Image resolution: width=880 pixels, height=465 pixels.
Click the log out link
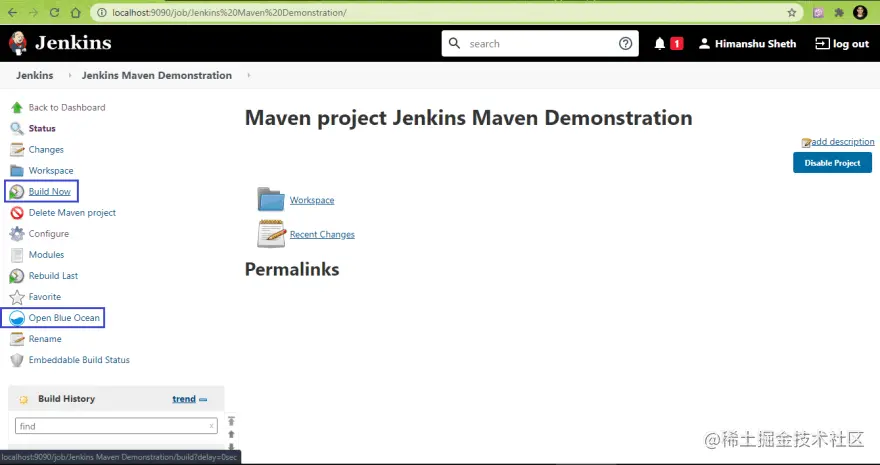point(842,44)
